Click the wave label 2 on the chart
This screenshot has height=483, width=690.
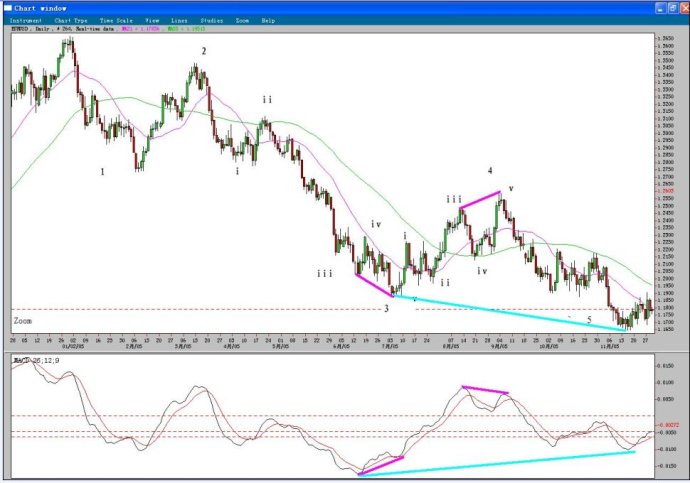[204, 50]
